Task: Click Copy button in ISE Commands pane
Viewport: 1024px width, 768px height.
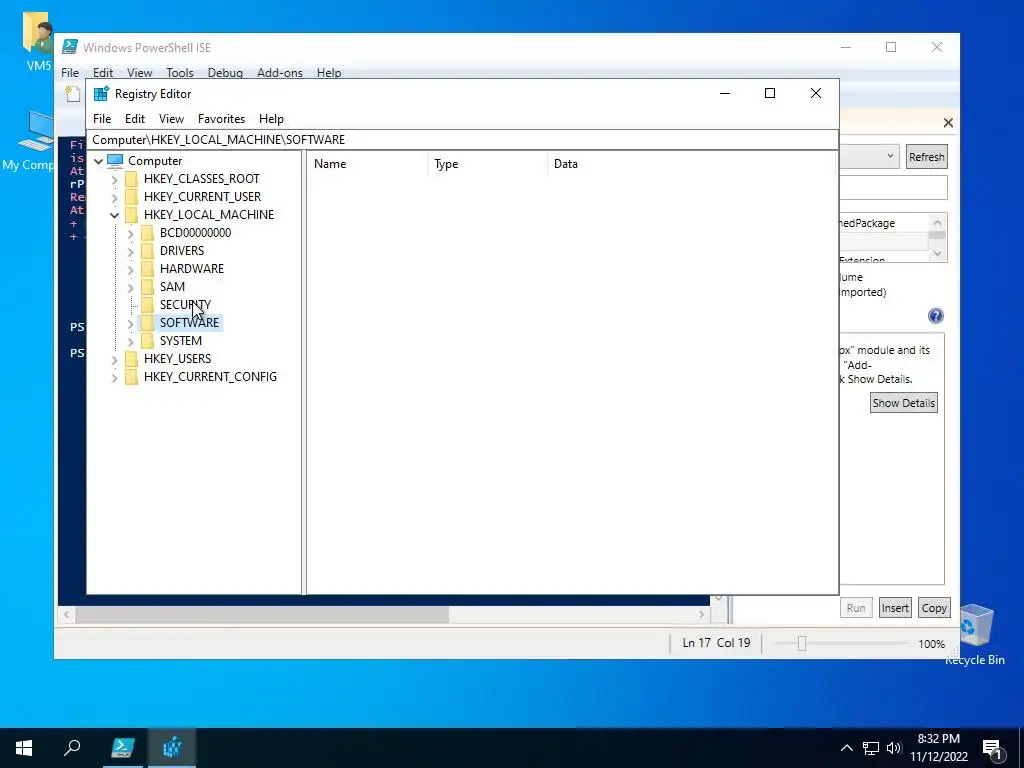Action: pos(934,608)
